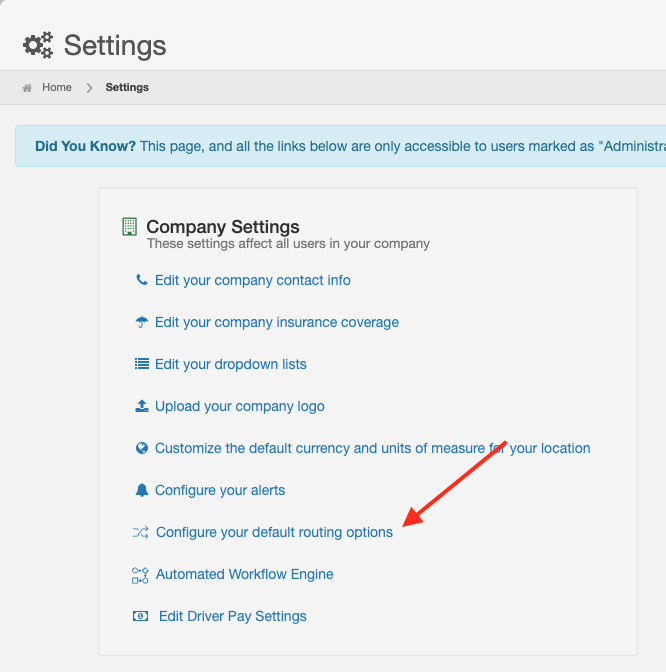This screenshot has height=672, width=666.
Task: Open Edit your dropdown lists link
Action: (231, 364)
